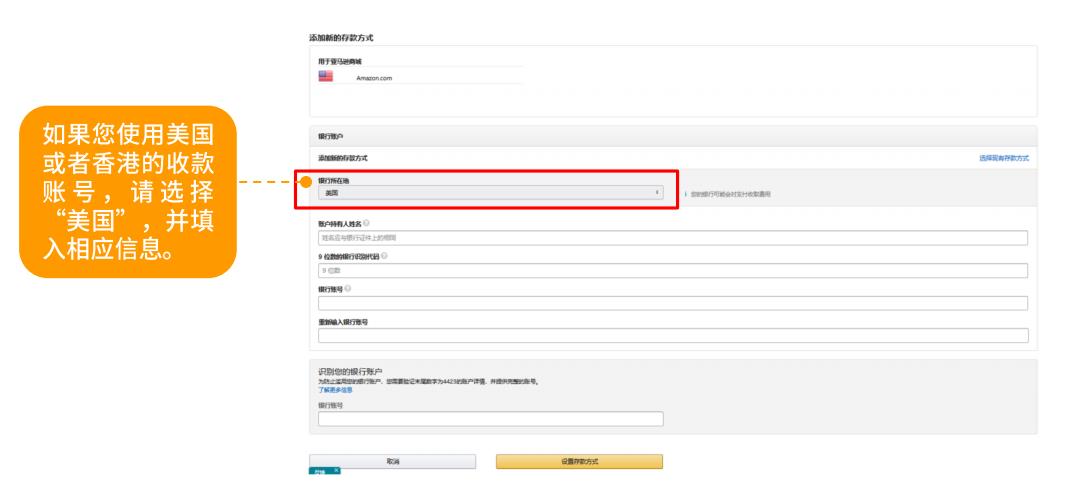This screenshot has height=492, width=1078.
Task: Click into the 9-digit routing code field
Action: (672, 271)
